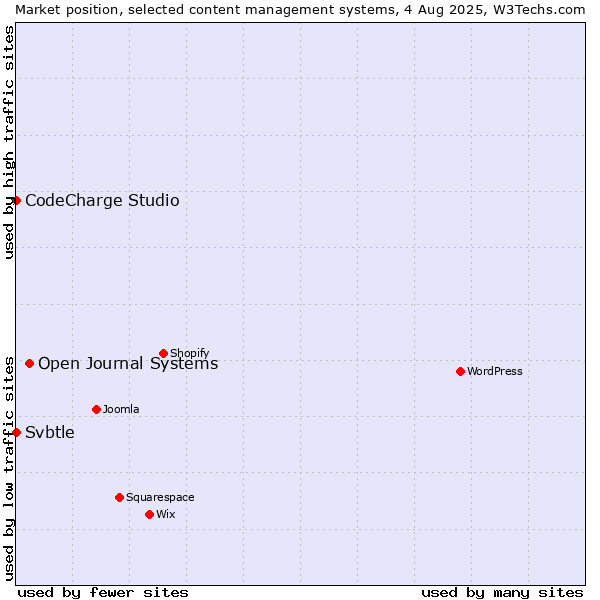The width and height of the screenshot is (600, 600).
Task: Click the Svbtle label text
Action: tap(50, 432)
